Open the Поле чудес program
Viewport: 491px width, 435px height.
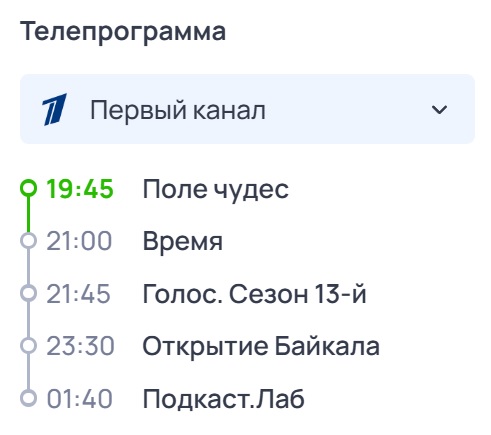click(216, 189)
